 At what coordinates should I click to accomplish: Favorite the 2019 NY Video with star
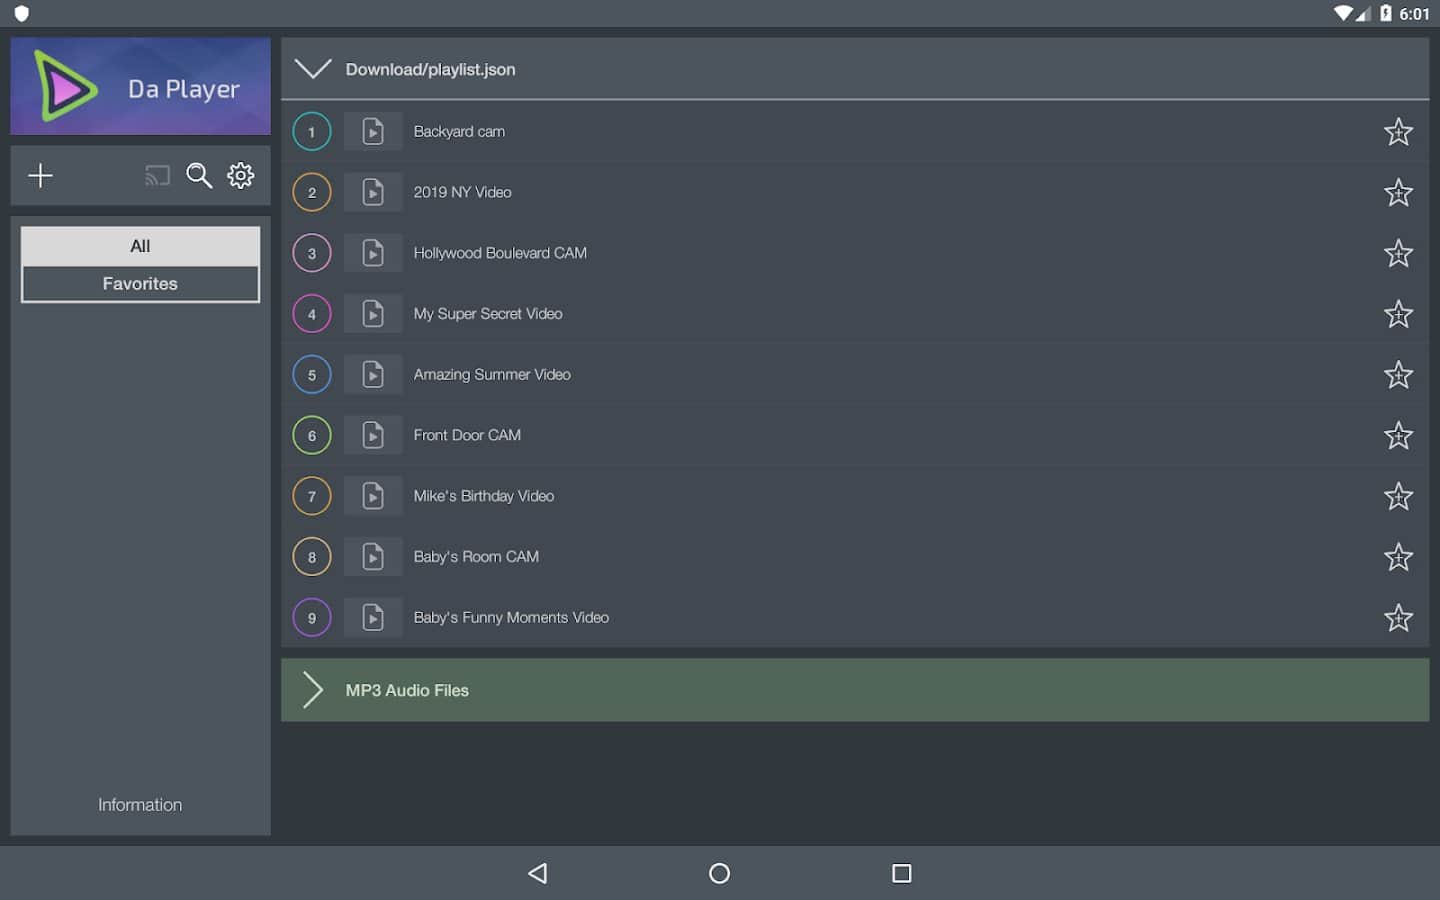tap(1397, 192)
